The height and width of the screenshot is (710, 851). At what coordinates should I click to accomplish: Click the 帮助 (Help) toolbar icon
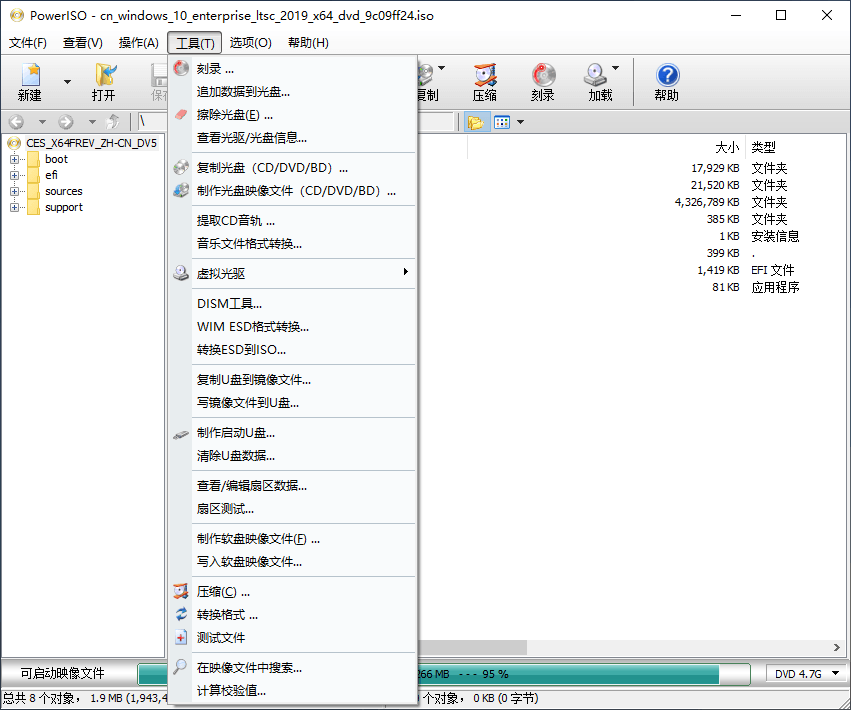(667, 82)
